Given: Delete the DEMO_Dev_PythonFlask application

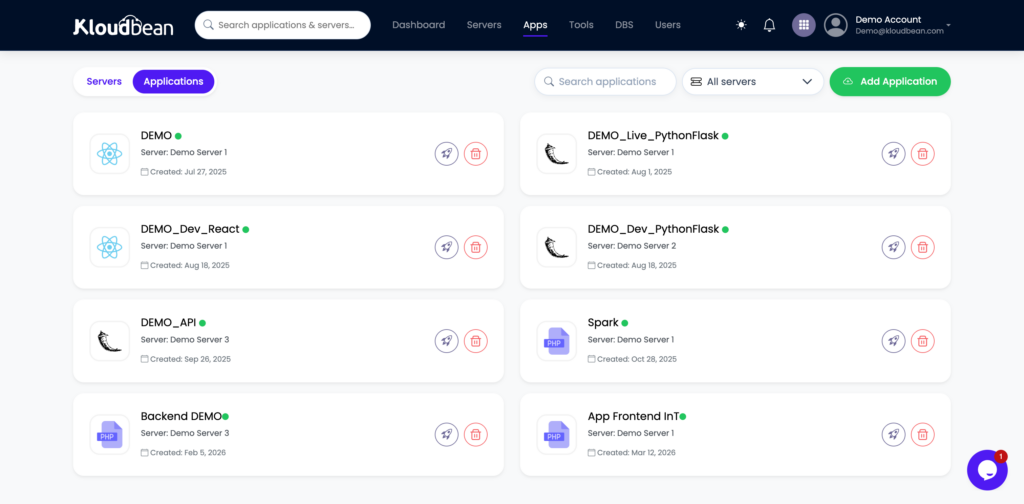Looking at the screenshot, I should (x=923, y=247).
